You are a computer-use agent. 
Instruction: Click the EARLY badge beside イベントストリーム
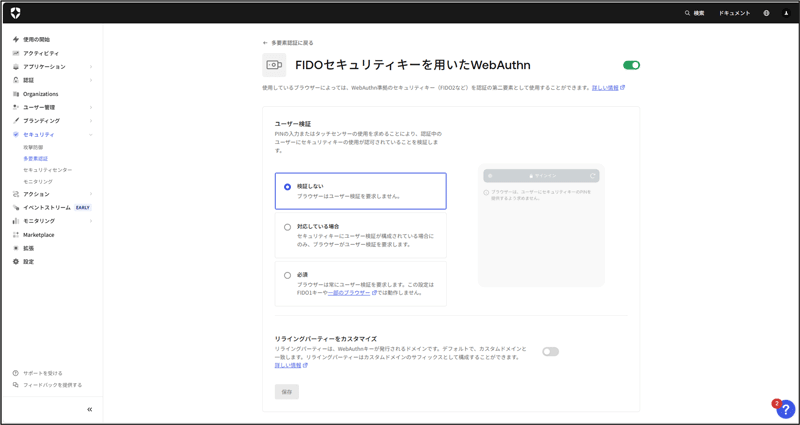click(83, 208)
